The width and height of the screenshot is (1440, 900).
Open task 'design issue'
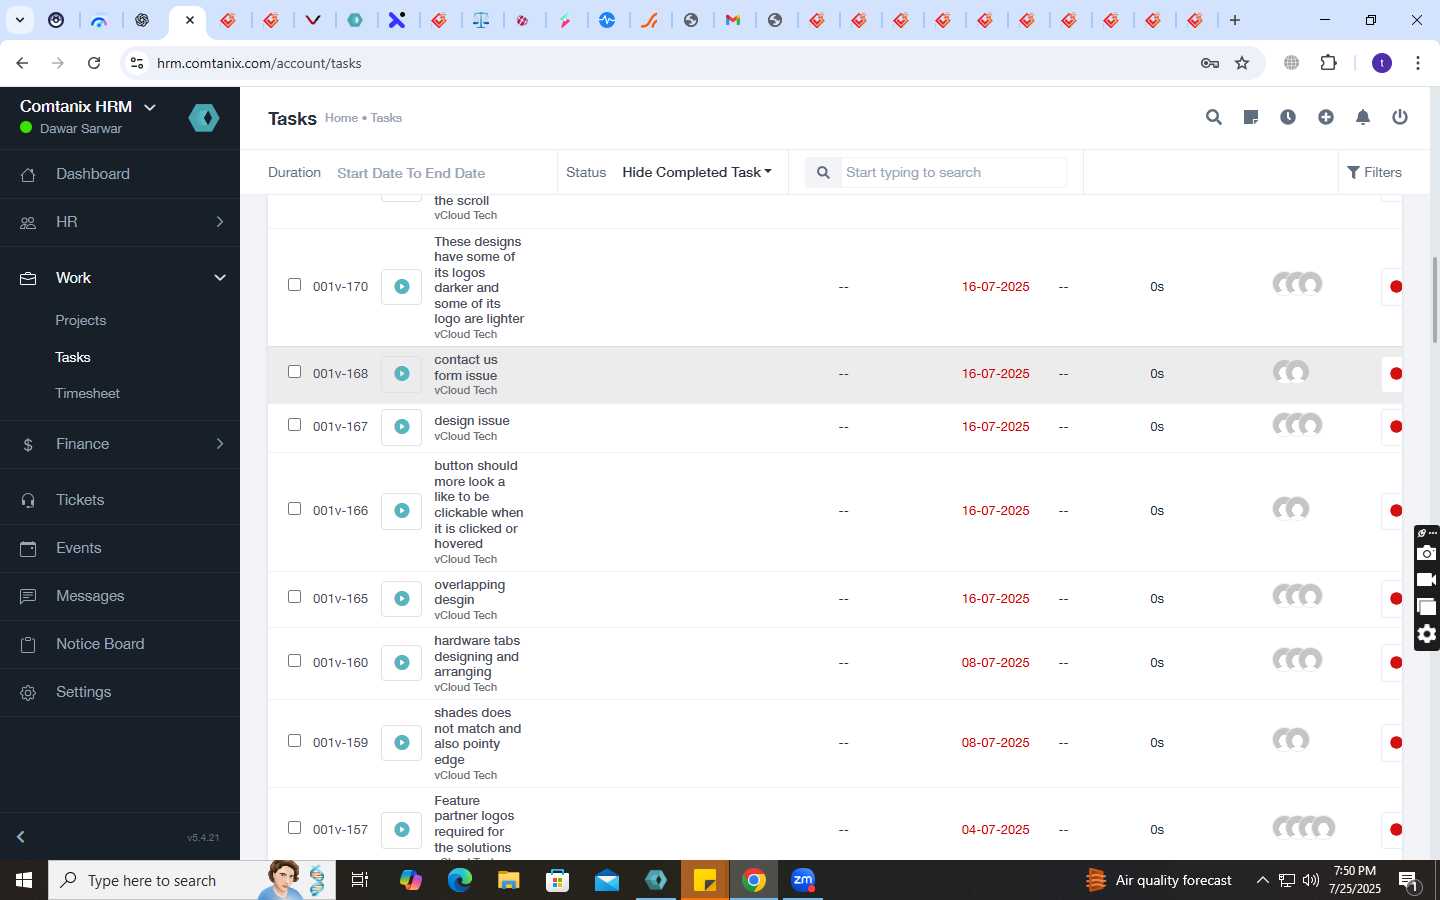472,421
